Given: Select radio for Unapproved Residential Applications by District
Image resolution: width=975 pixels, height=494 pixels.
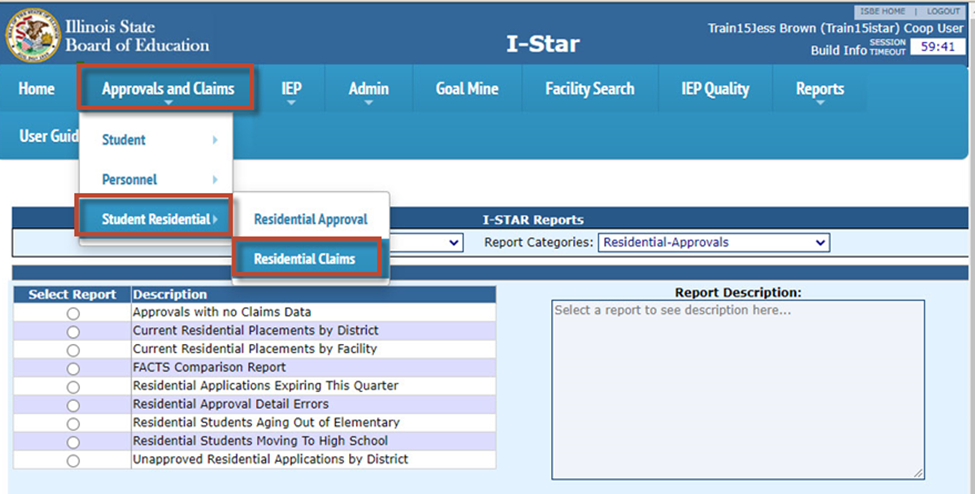Looking at the screenshot, I should coord(73,461).
